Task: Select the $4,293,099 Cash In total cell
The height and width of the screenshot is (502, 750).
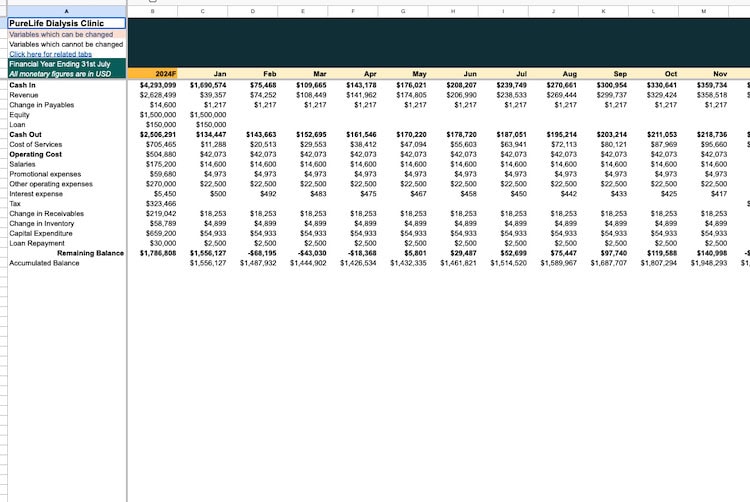Action: click(152, 85)
